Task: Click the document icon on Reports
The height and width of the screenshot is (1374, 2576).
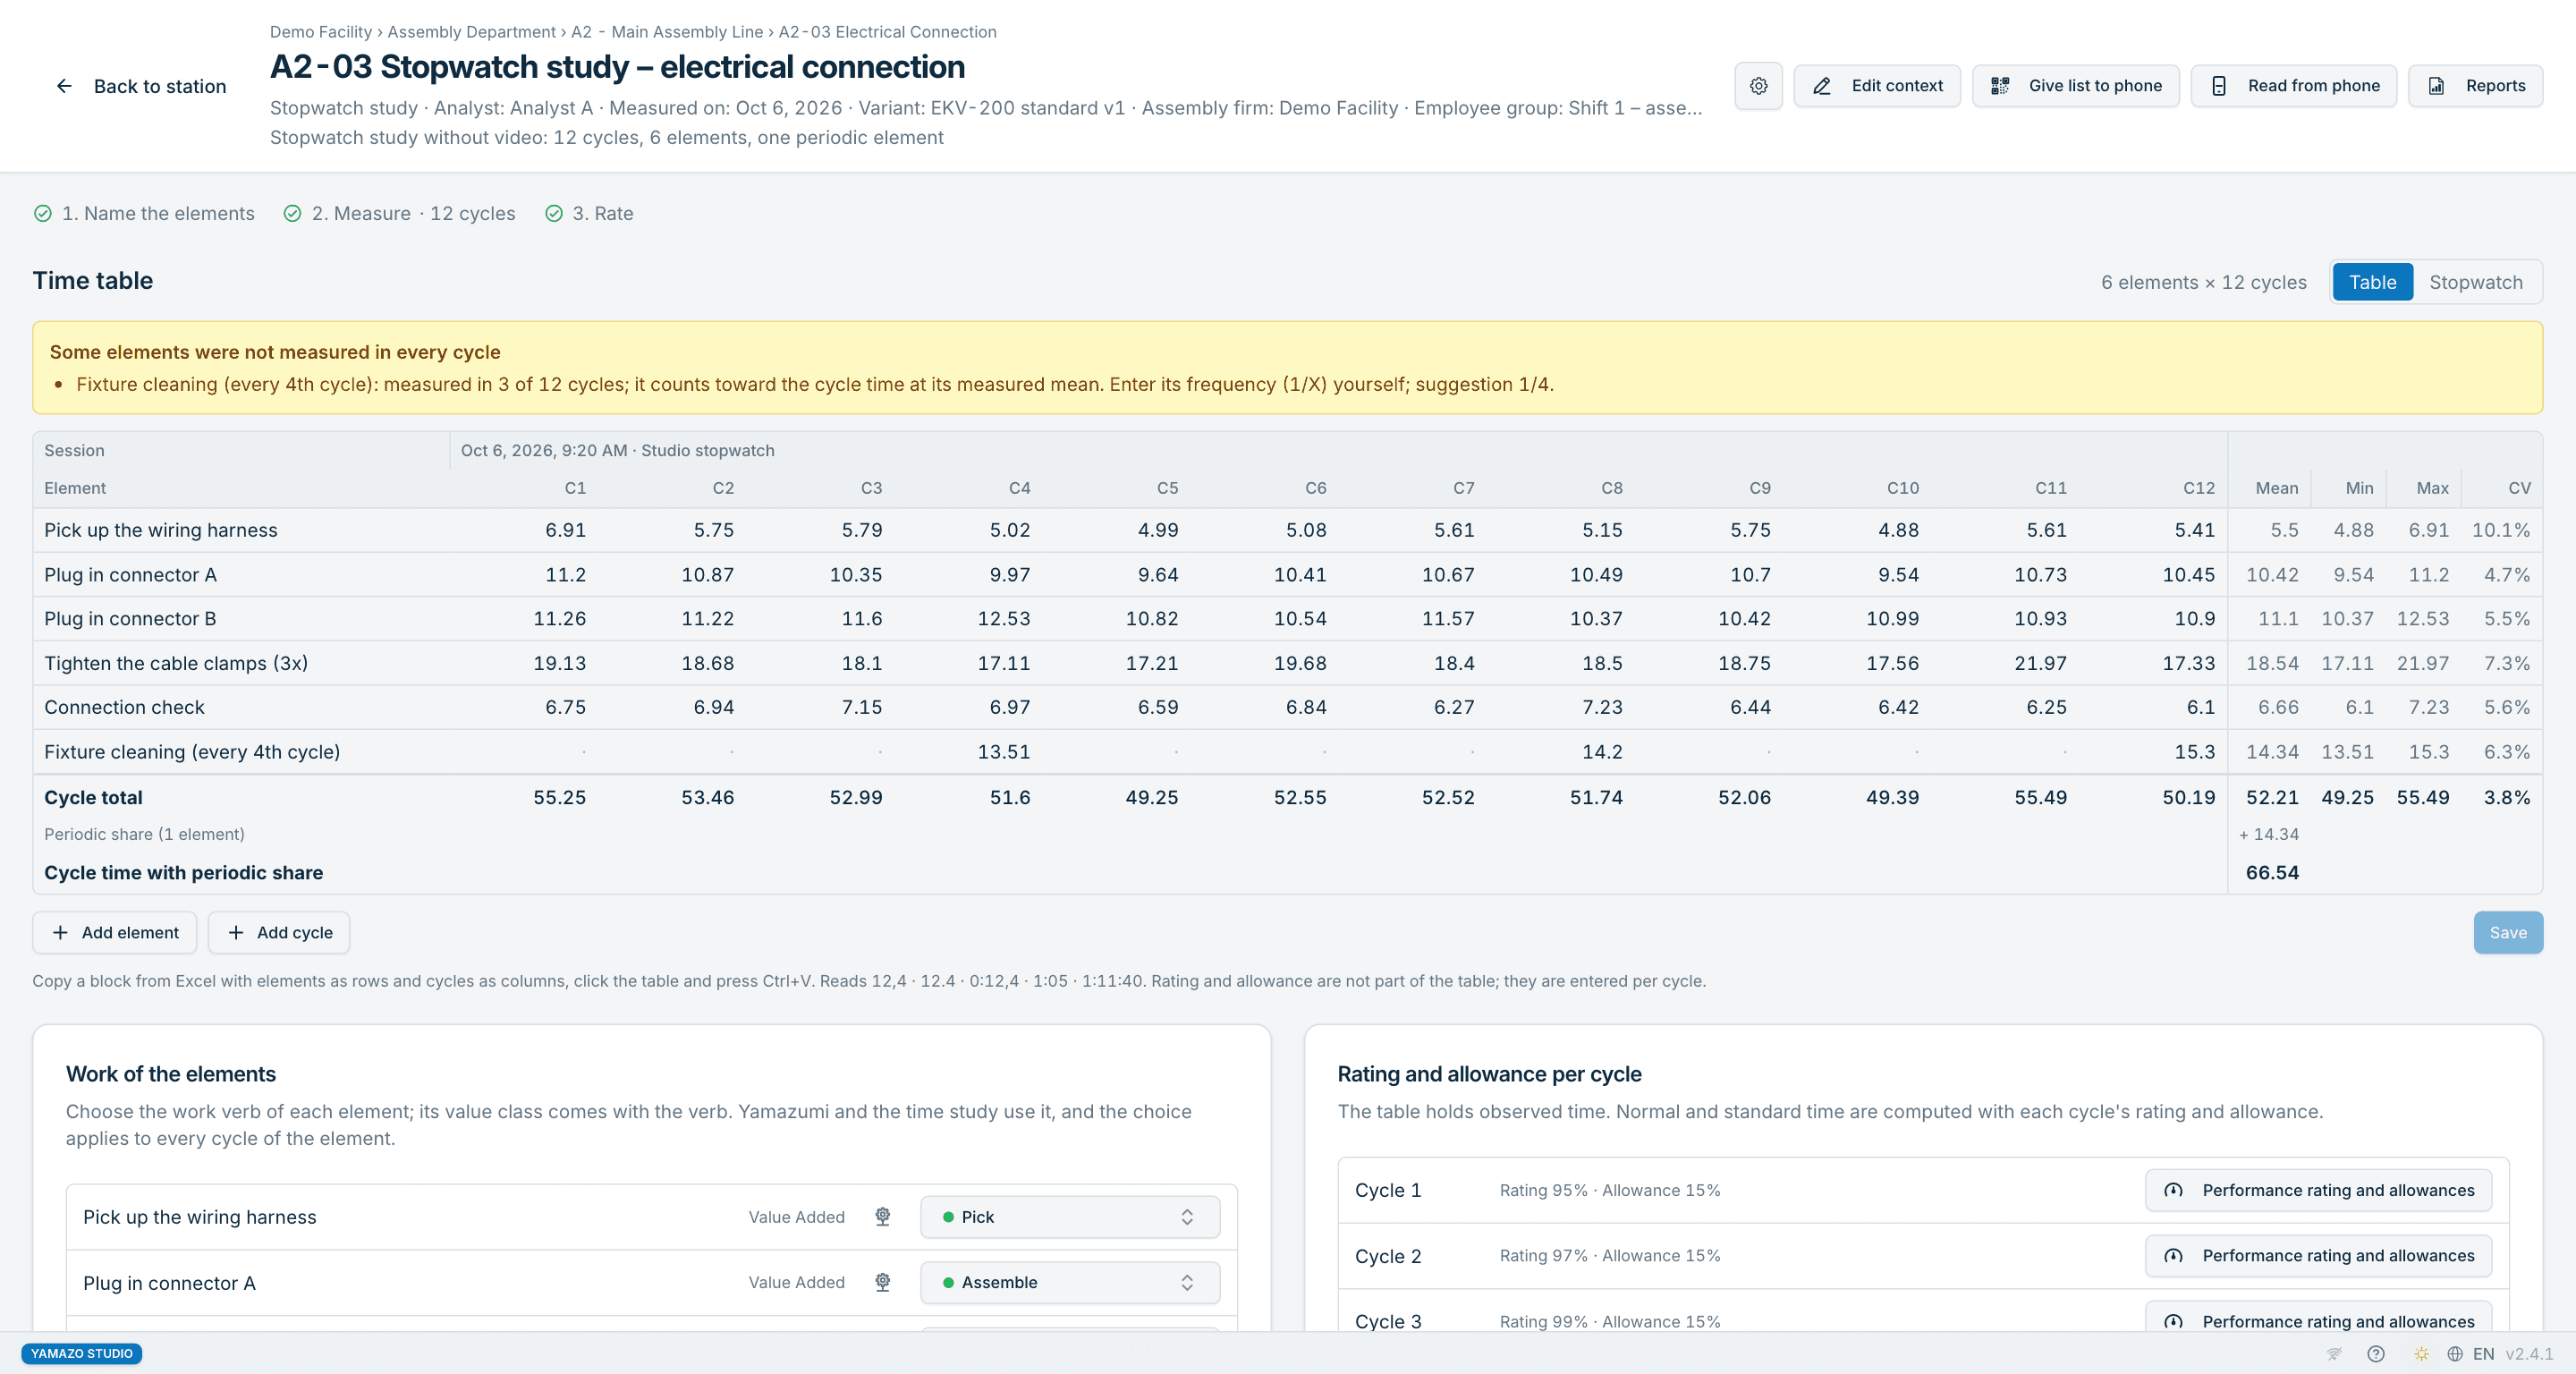Action: click(2436, 86)
